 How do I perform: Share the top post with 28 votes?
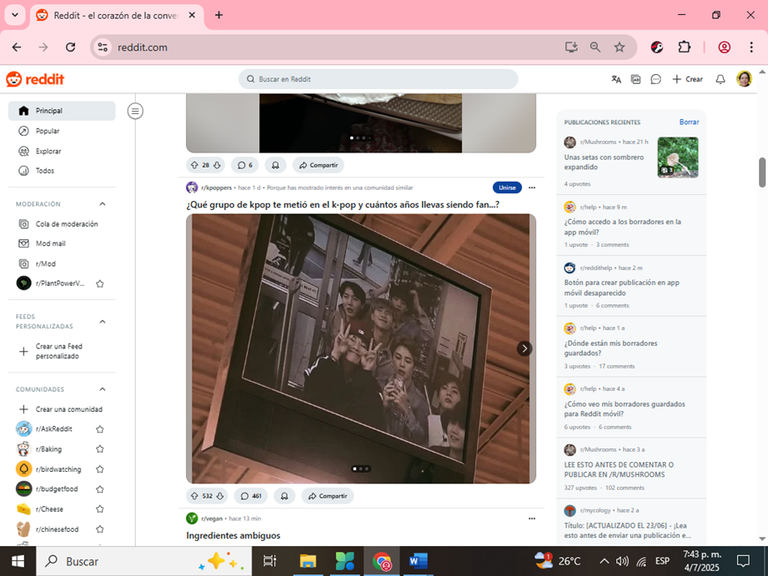tap(318, 165)
